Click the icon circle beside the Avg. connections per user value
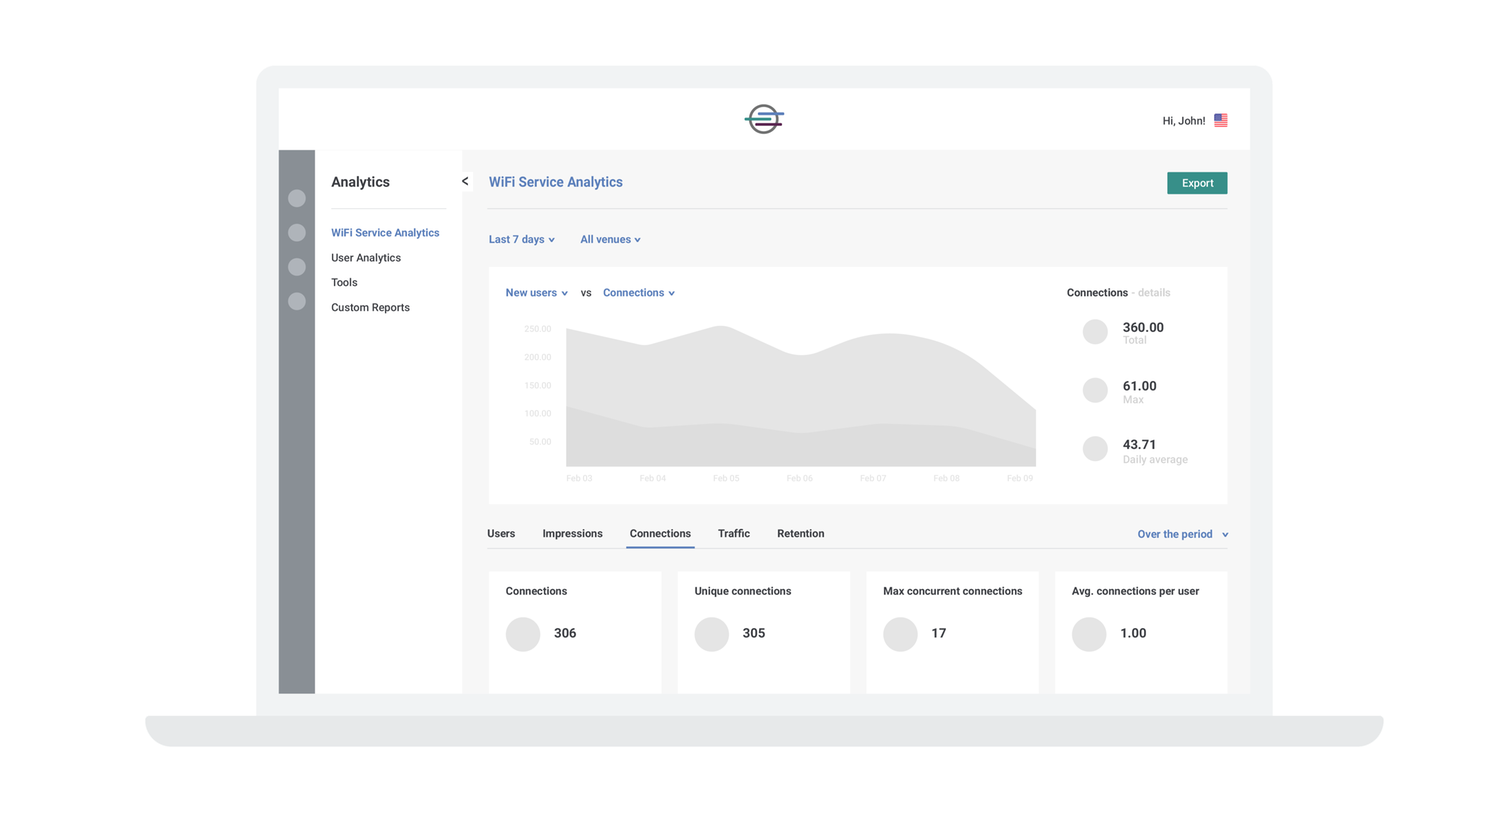 click(x=1089, y=634)
